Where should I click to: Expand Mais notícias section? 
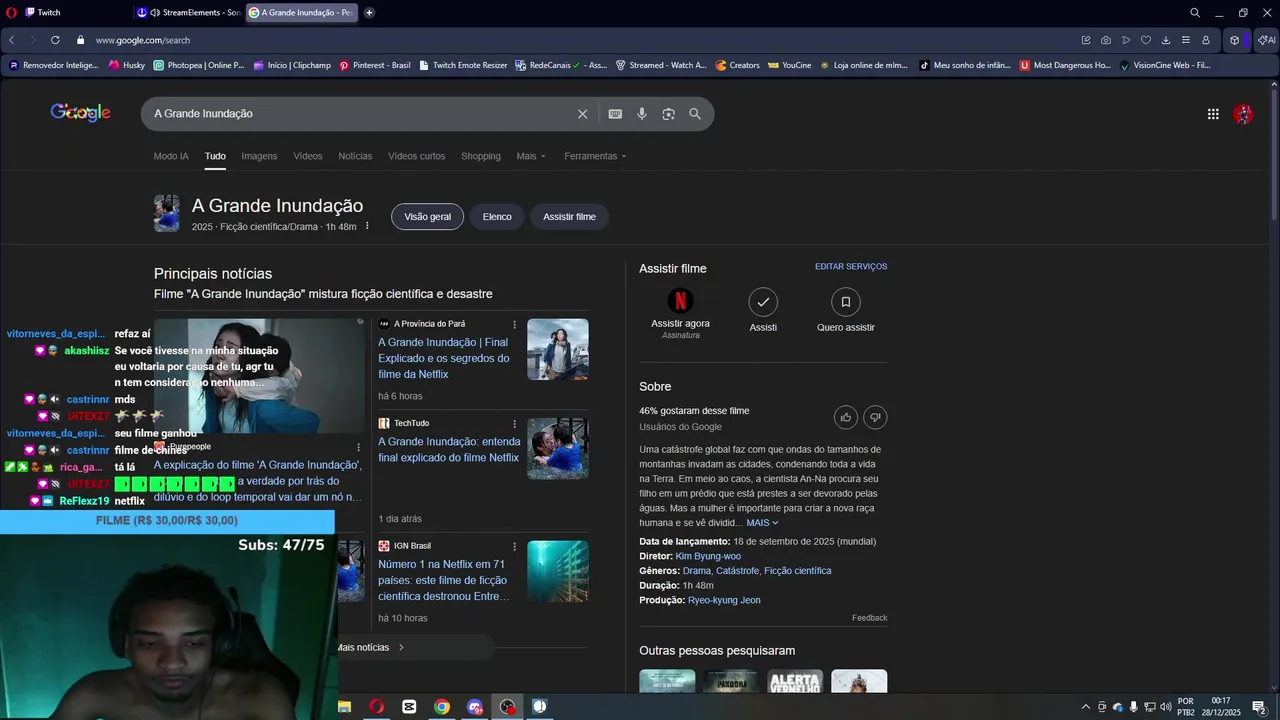click(370, 648)
